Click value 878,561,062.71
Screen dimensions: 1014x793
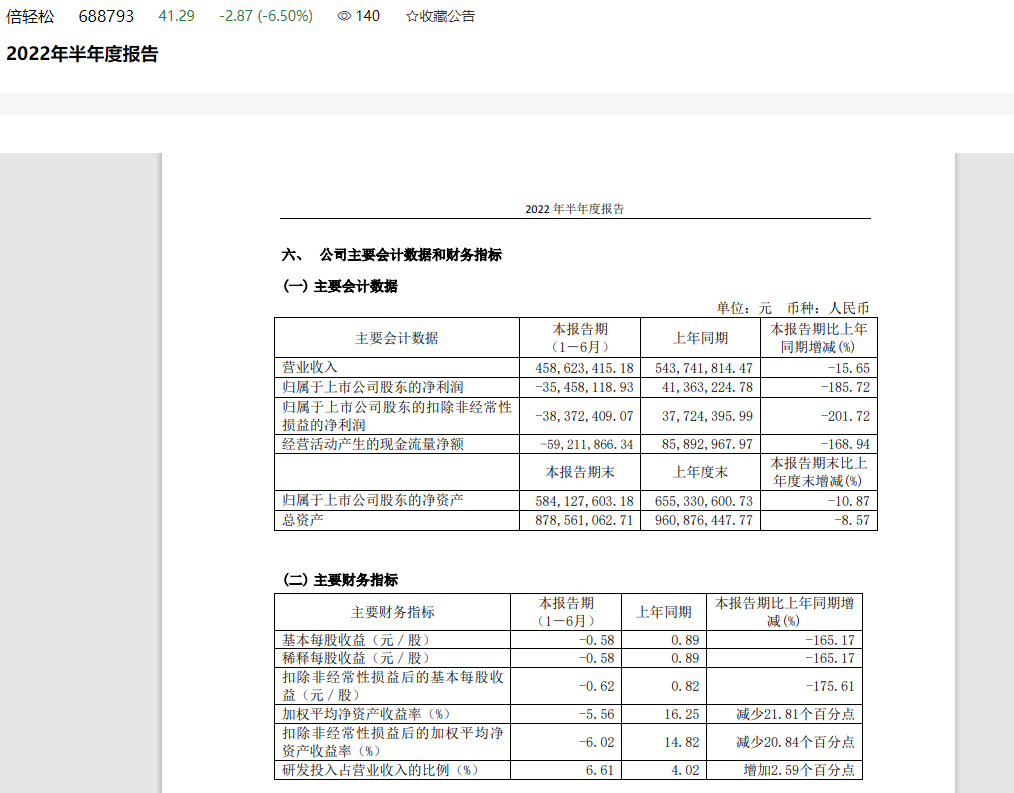(x=584, y=520)
